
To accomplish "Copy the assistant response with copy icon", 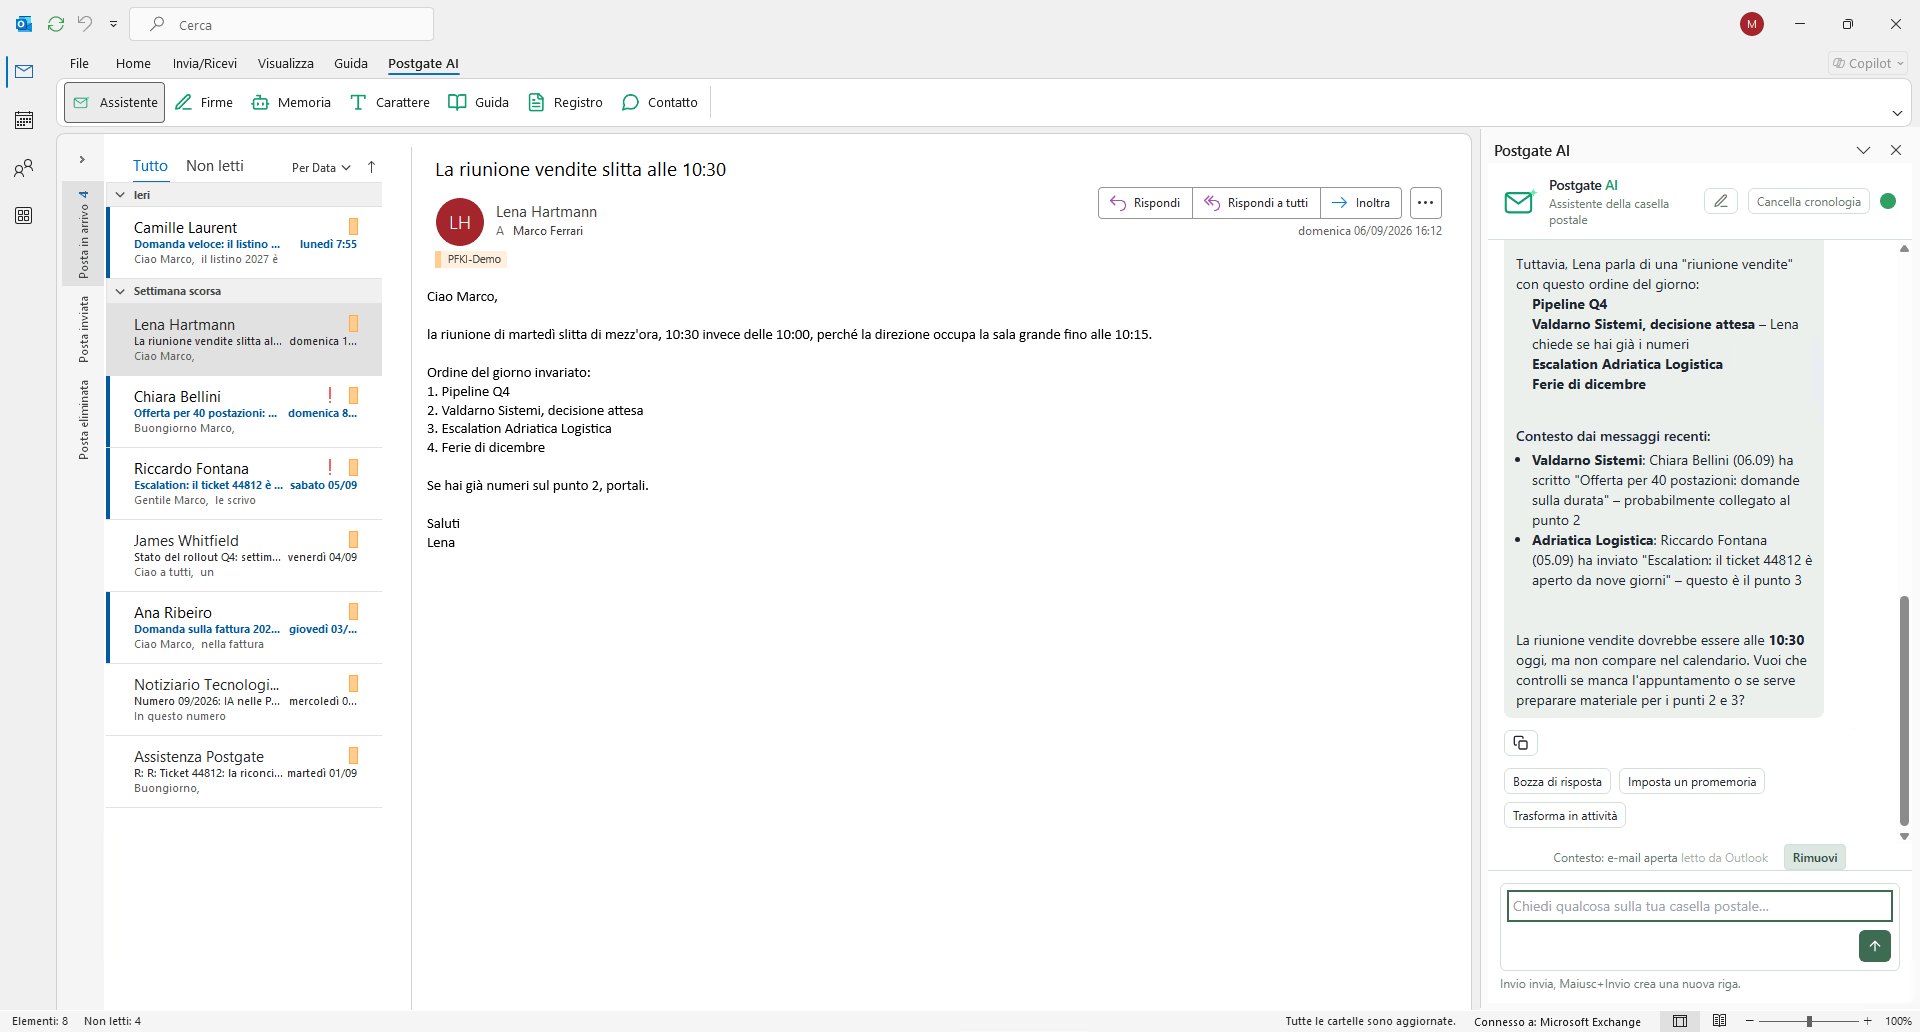I will (x=1521, y=743).
